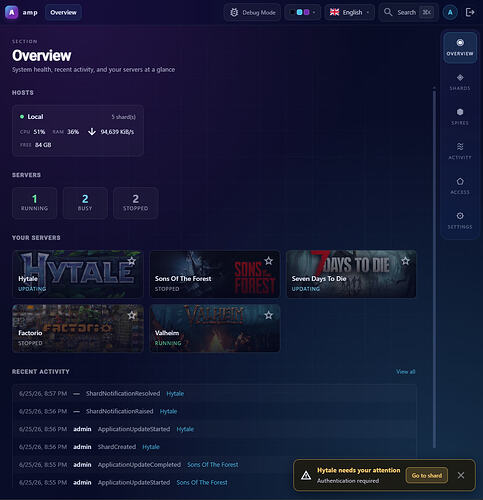
Task: Open Access in the sidebar
Action: [x=460, y=186]
